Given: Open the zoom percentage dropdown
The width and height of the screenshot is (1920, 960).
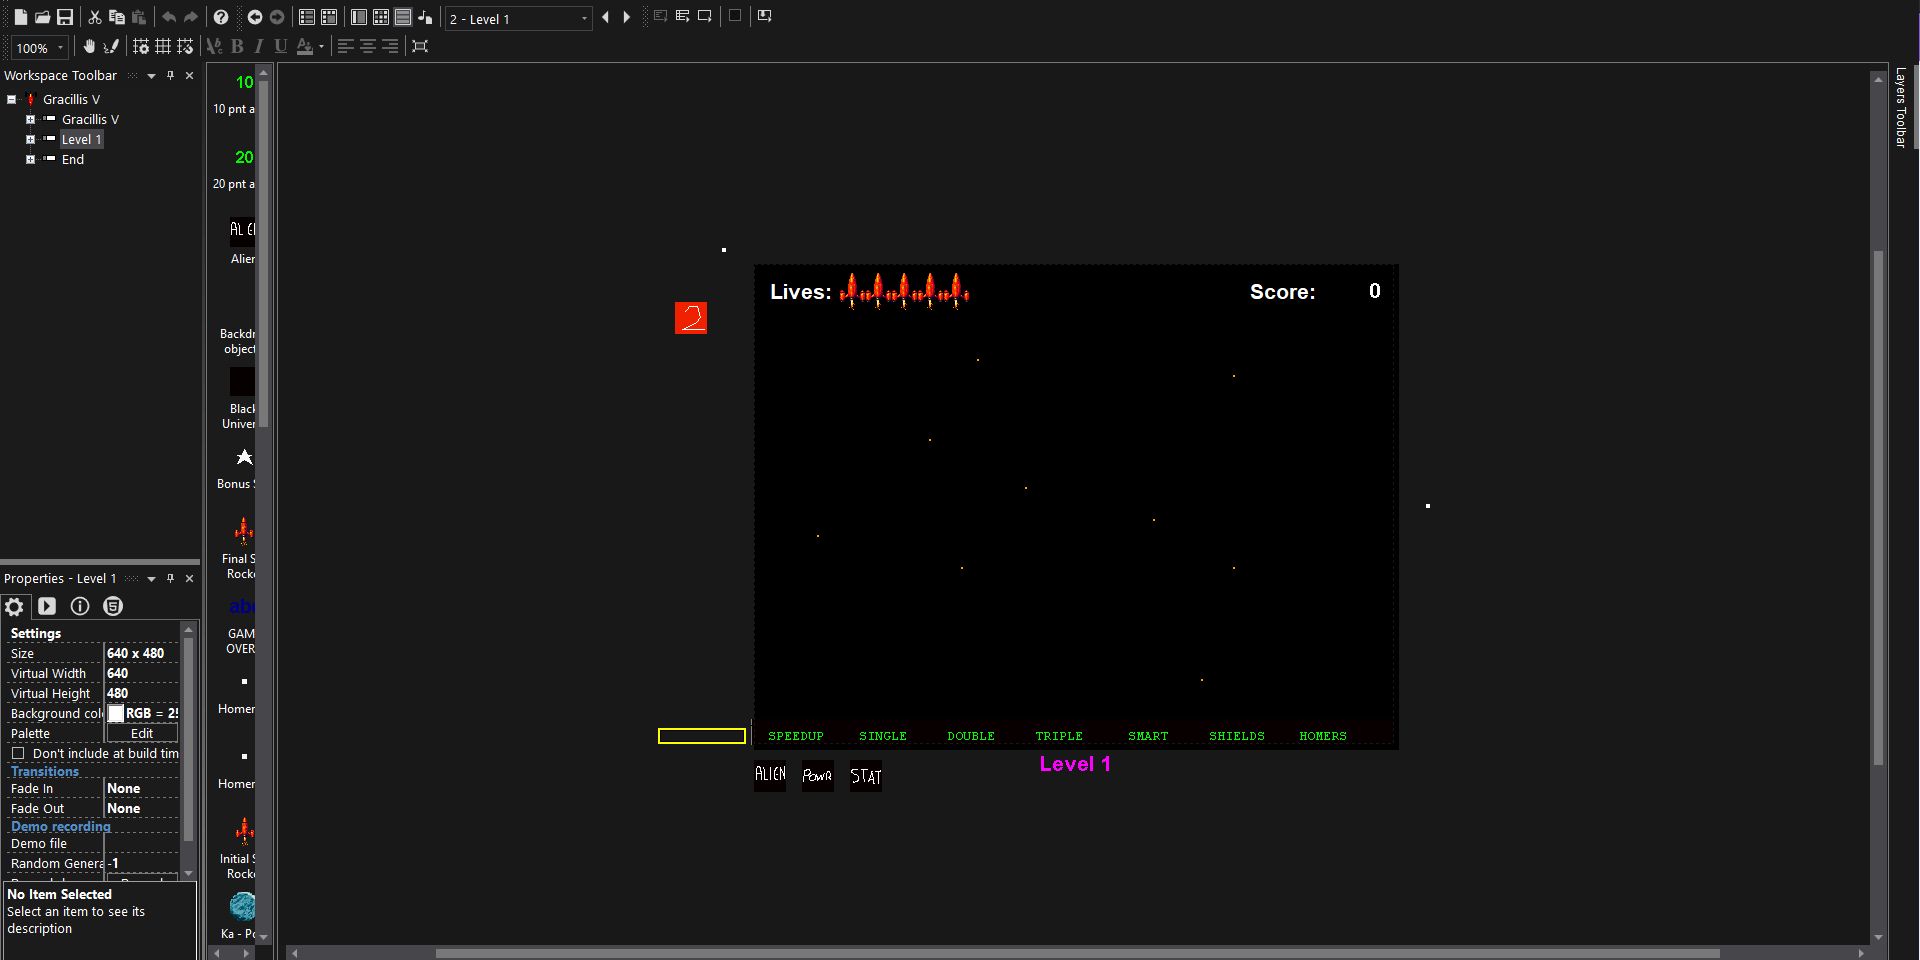Looking at the screenshot, I should [62, 48].
